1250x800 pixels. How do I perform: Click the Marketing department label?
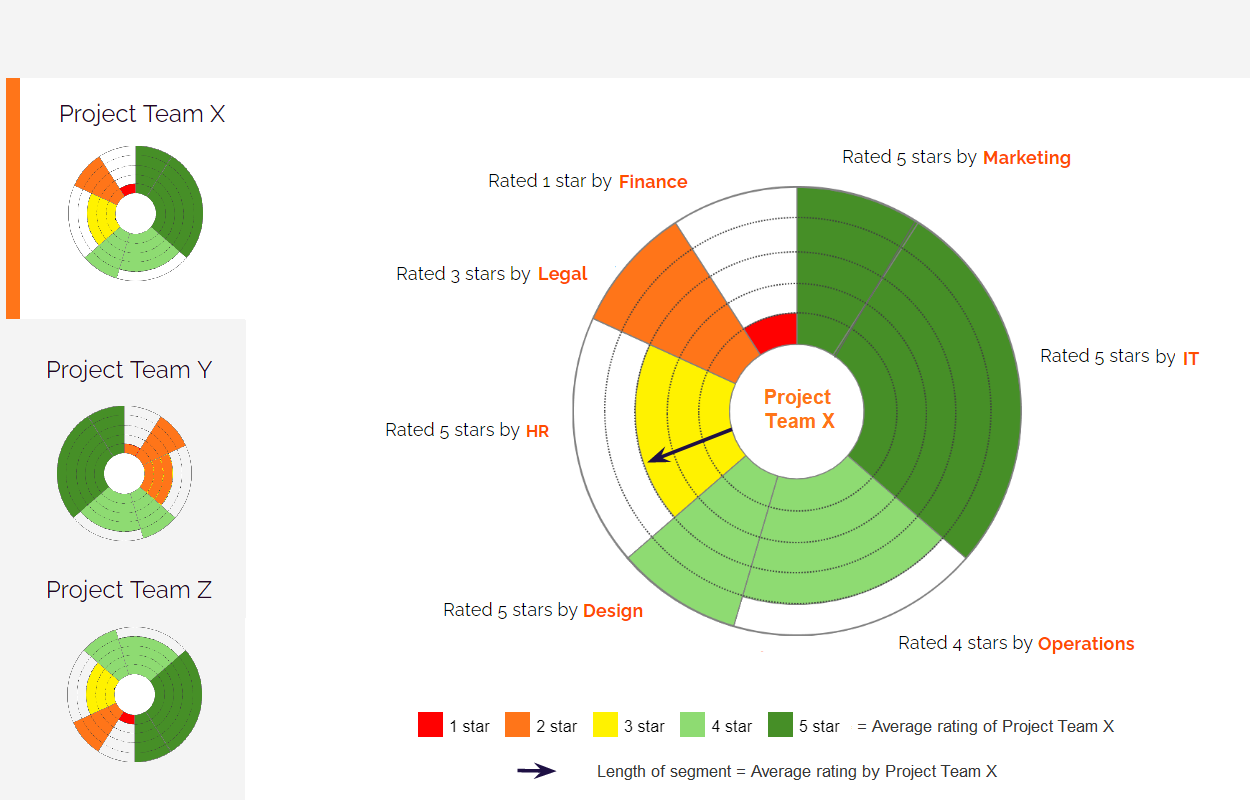[1026, 158]
